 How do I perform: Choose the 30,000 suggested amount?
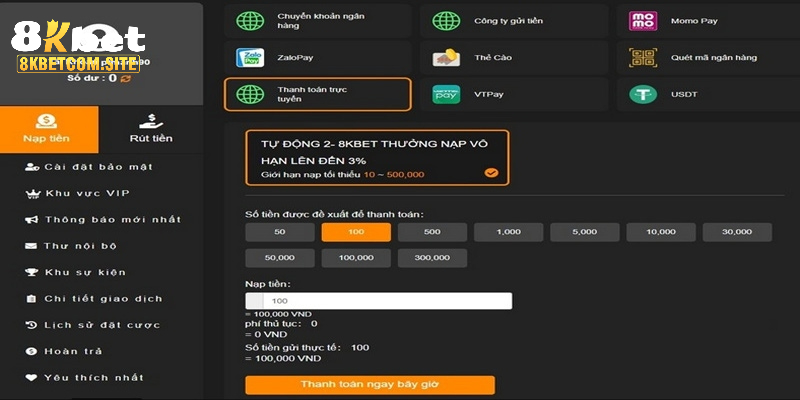click(737, 232)
